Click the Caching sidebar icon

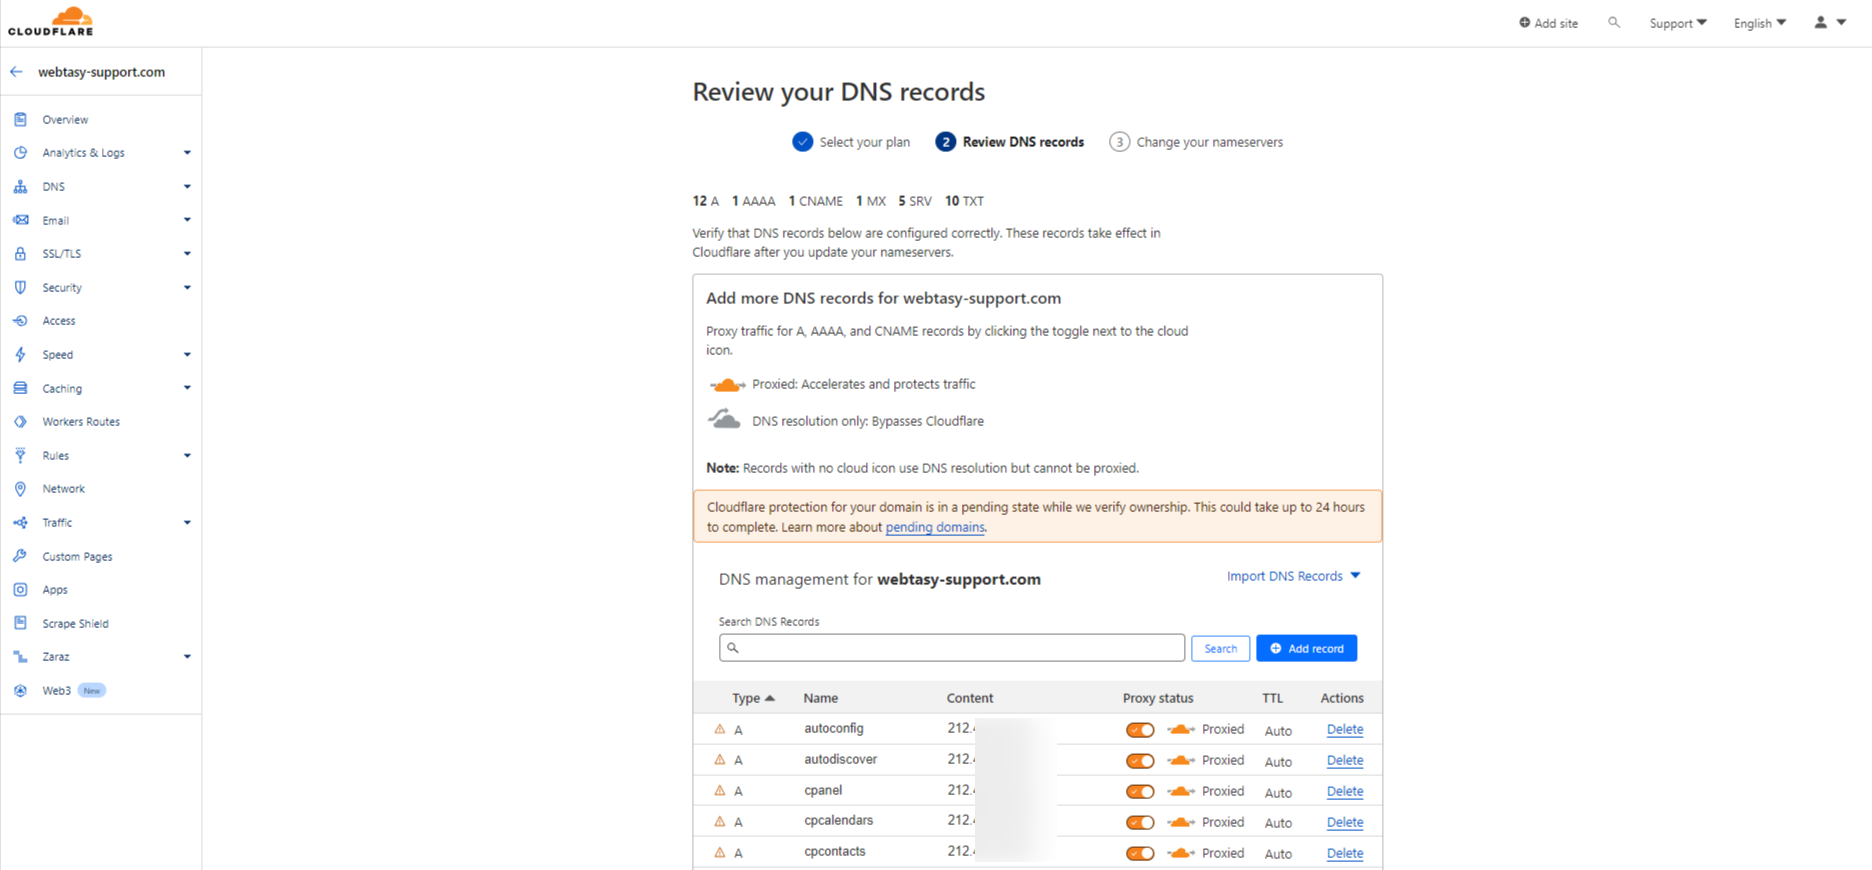click(x=20, y=388)
